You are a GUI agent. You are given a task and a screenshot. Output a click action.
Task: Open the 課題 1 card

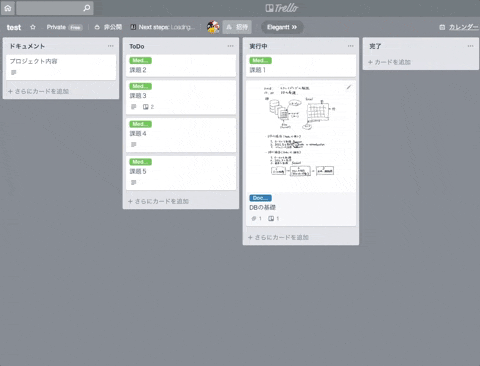click(x=301, y=66)
